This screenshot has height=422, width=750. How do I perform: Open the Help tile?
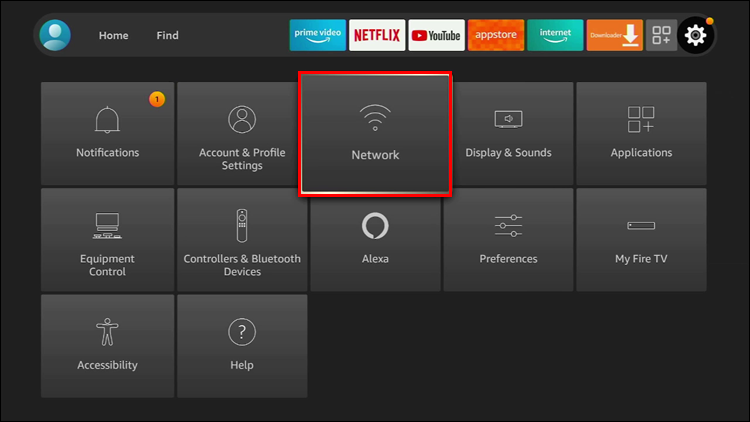click(x=242, y=346)
